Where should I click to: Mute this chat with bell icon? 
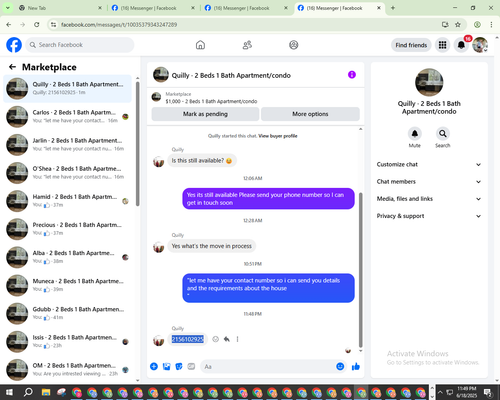415,134
